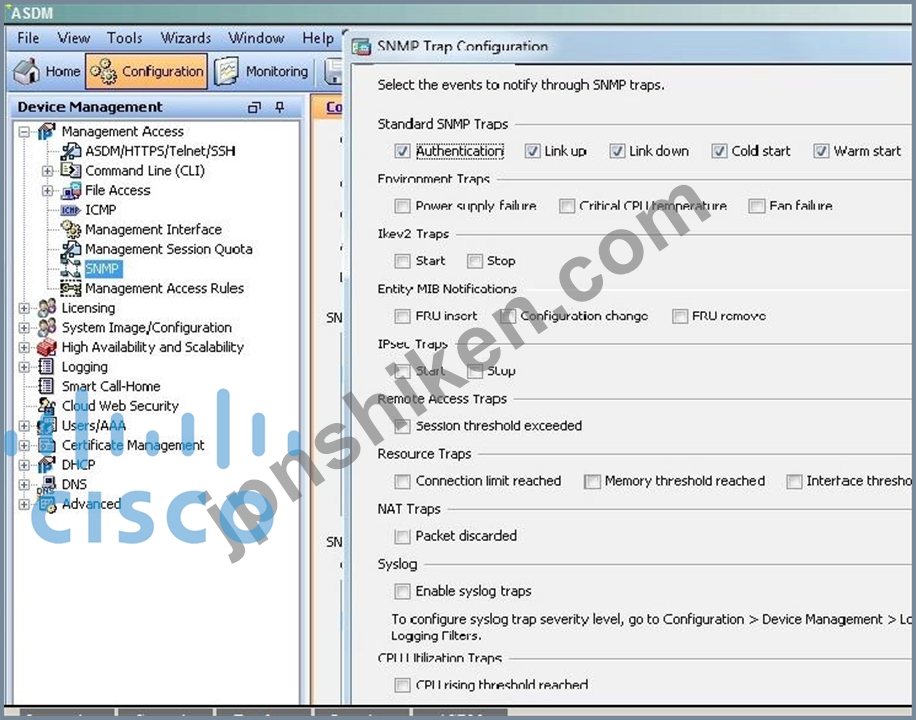
Task: Click the File Access icon
Action: pyautogui.click(x=71, y=190)
